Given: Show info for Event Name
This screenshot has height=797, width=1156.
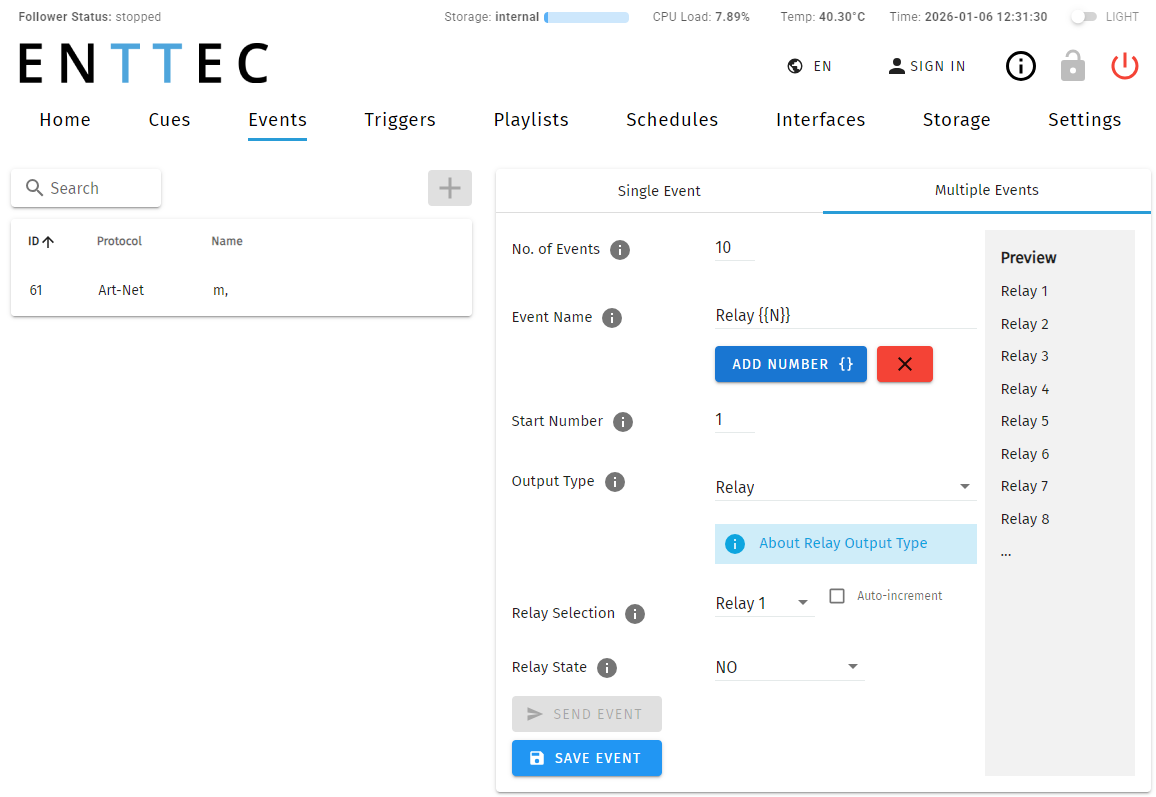Looking at the screenshot, I should [x=612, y=318].
